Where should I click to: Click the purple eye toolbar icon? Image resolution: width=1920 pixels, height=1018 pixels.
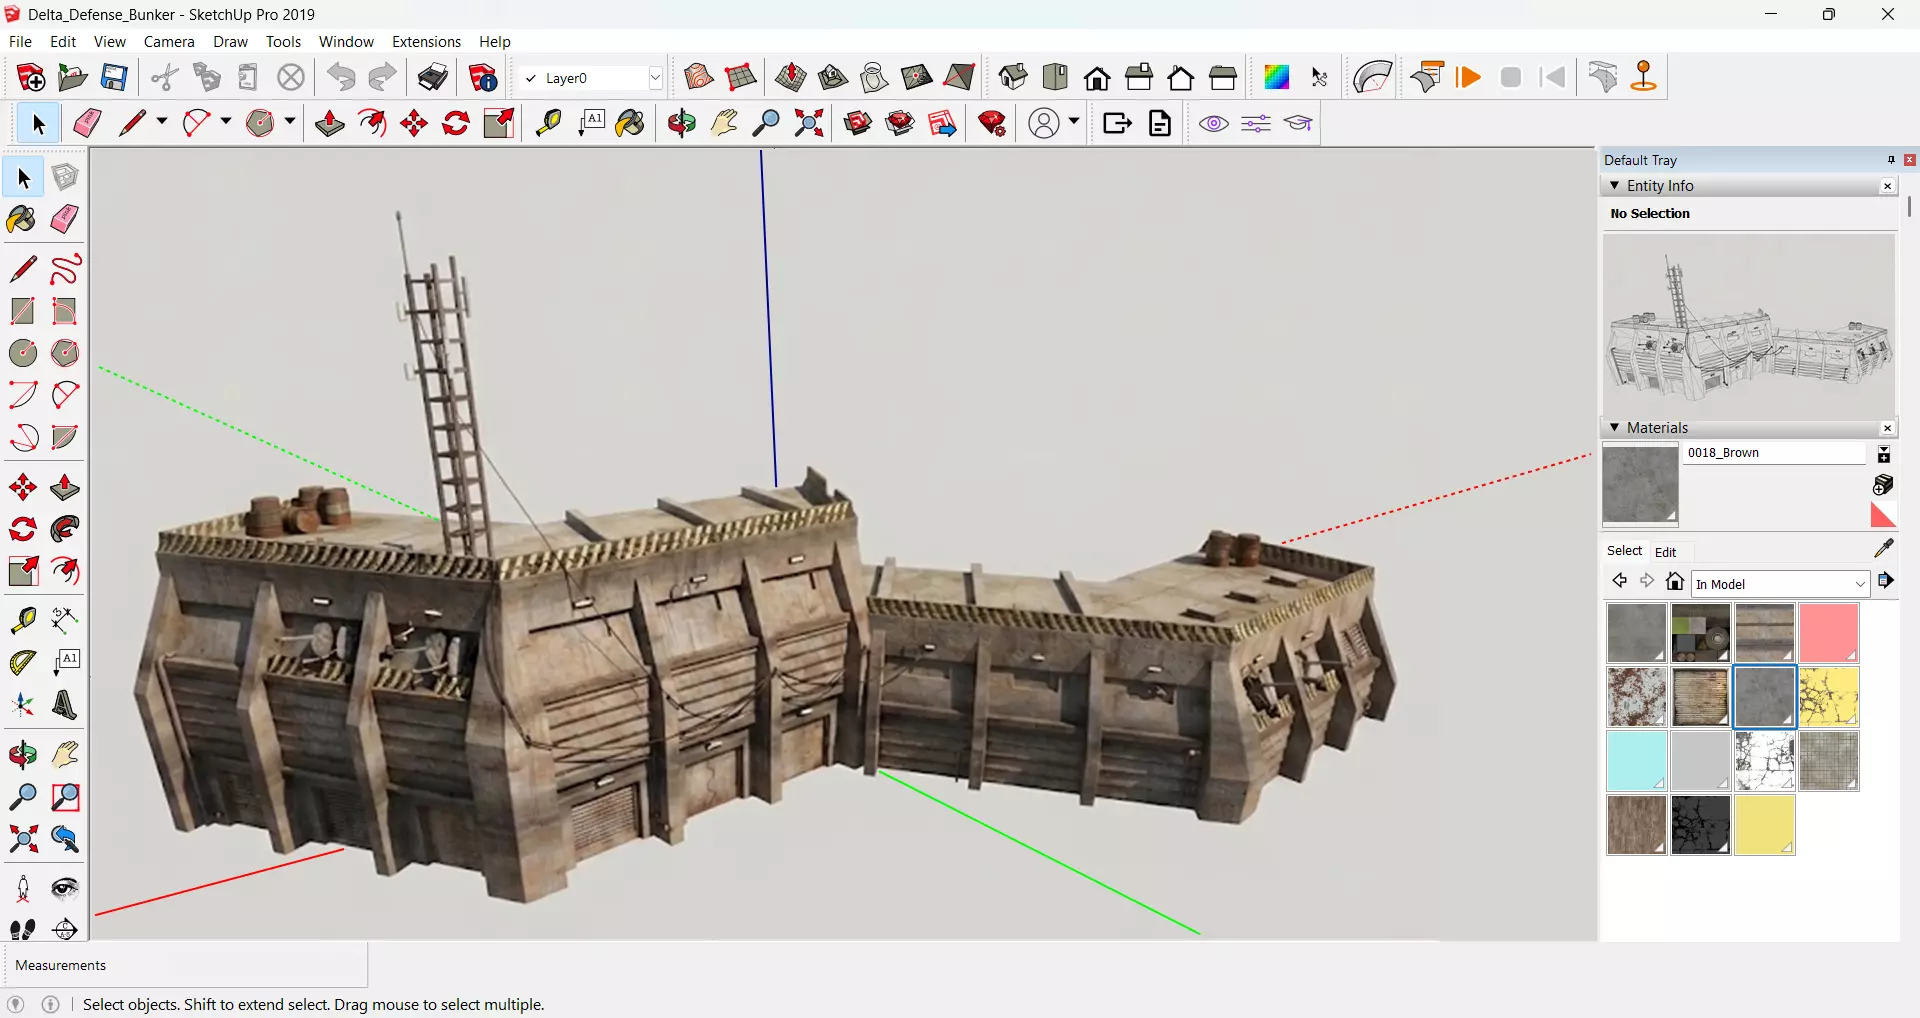coord(1214,123)
